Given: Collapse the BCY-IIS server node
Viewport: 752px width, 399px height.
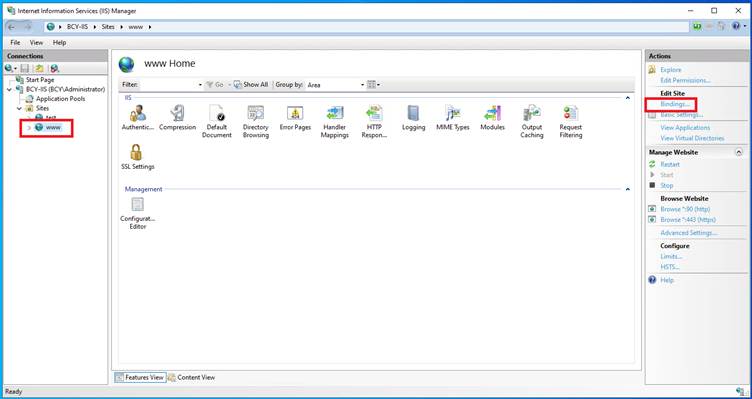Looking at the screenshot, I should 10,89.
